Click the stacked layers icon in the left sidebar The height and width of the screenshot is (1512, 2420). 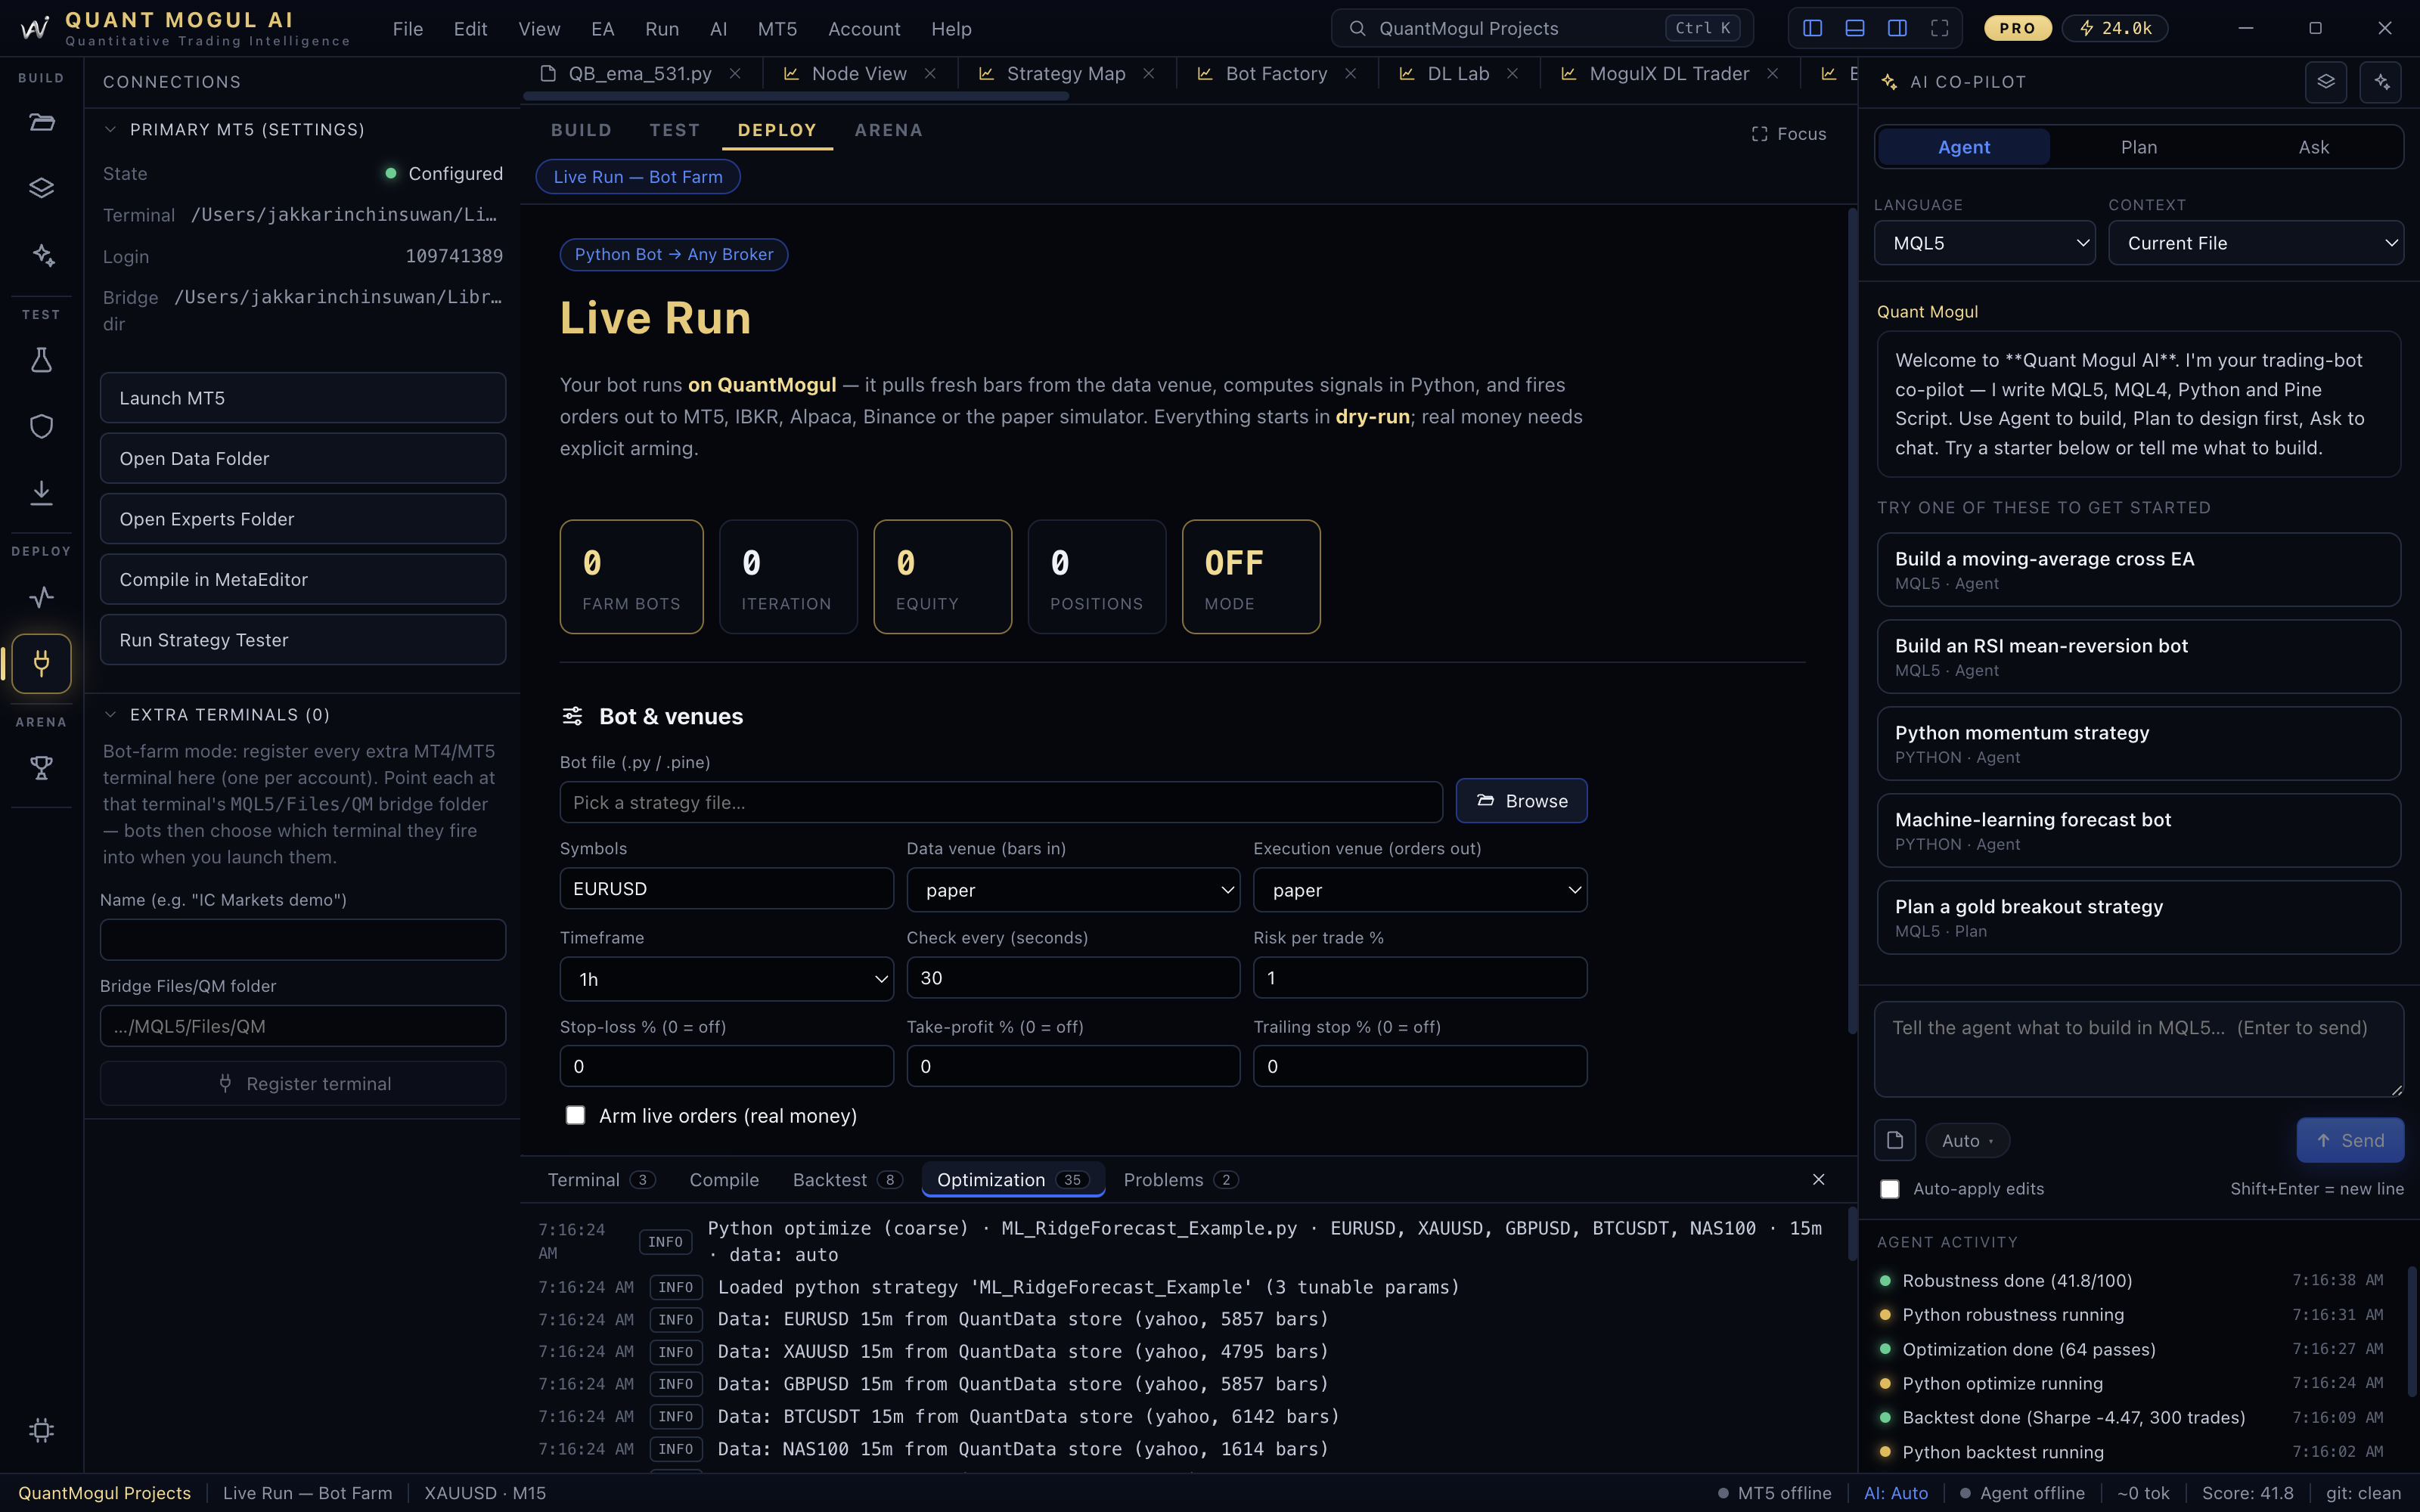click(41, 188)
